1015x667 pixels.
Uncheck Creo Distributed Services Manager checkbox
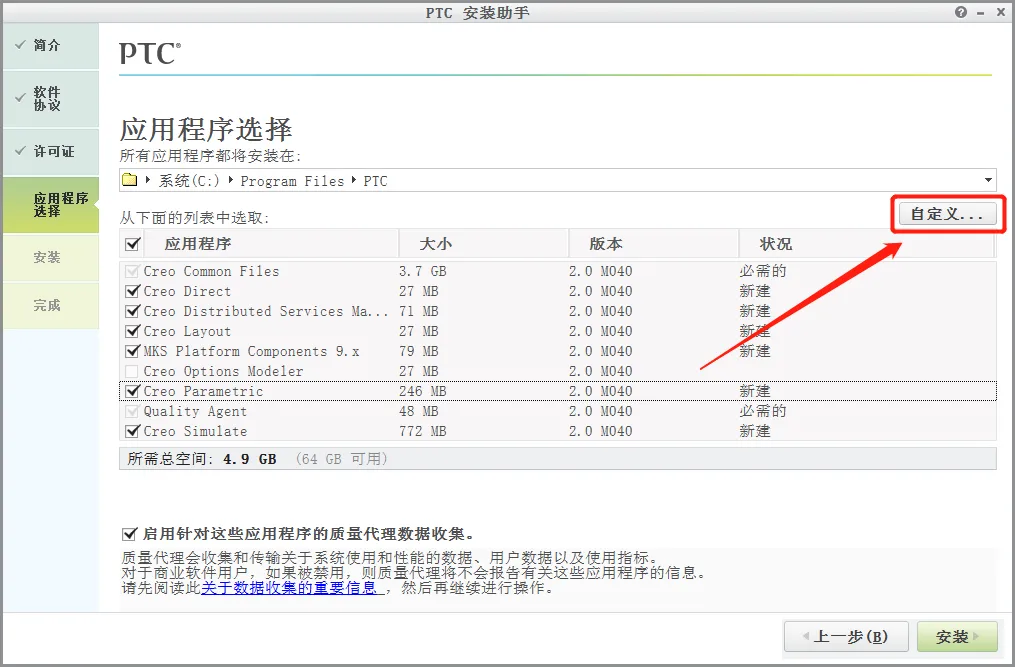132,311
